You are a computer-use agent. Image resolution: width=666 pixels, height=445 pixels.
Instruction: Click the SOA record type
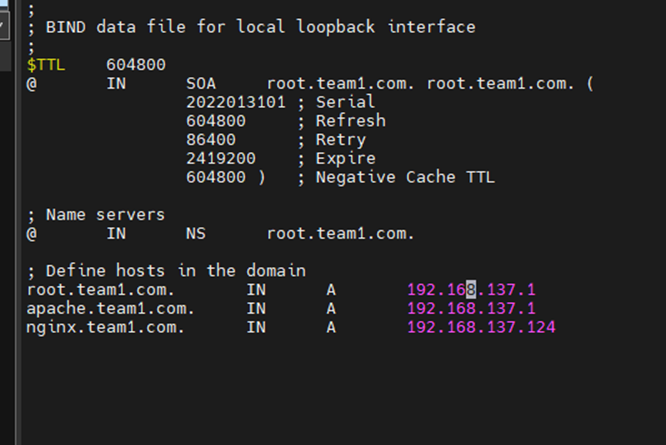pos(201,84)
